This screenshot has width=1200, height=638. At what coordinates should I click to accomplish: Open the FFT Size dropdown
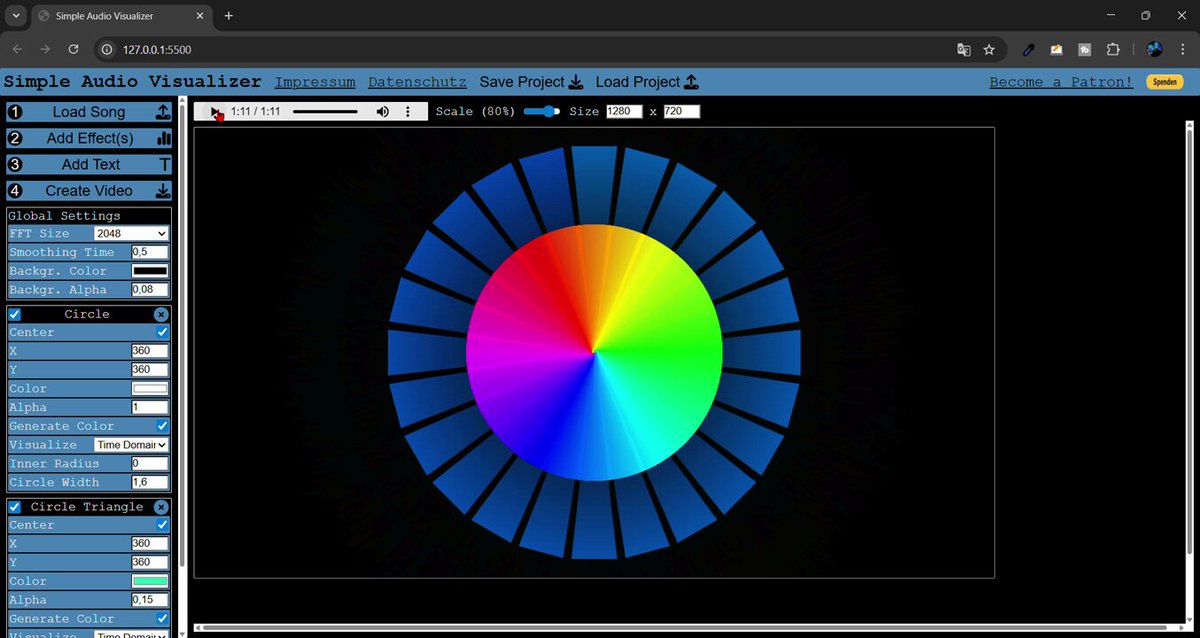131,233
